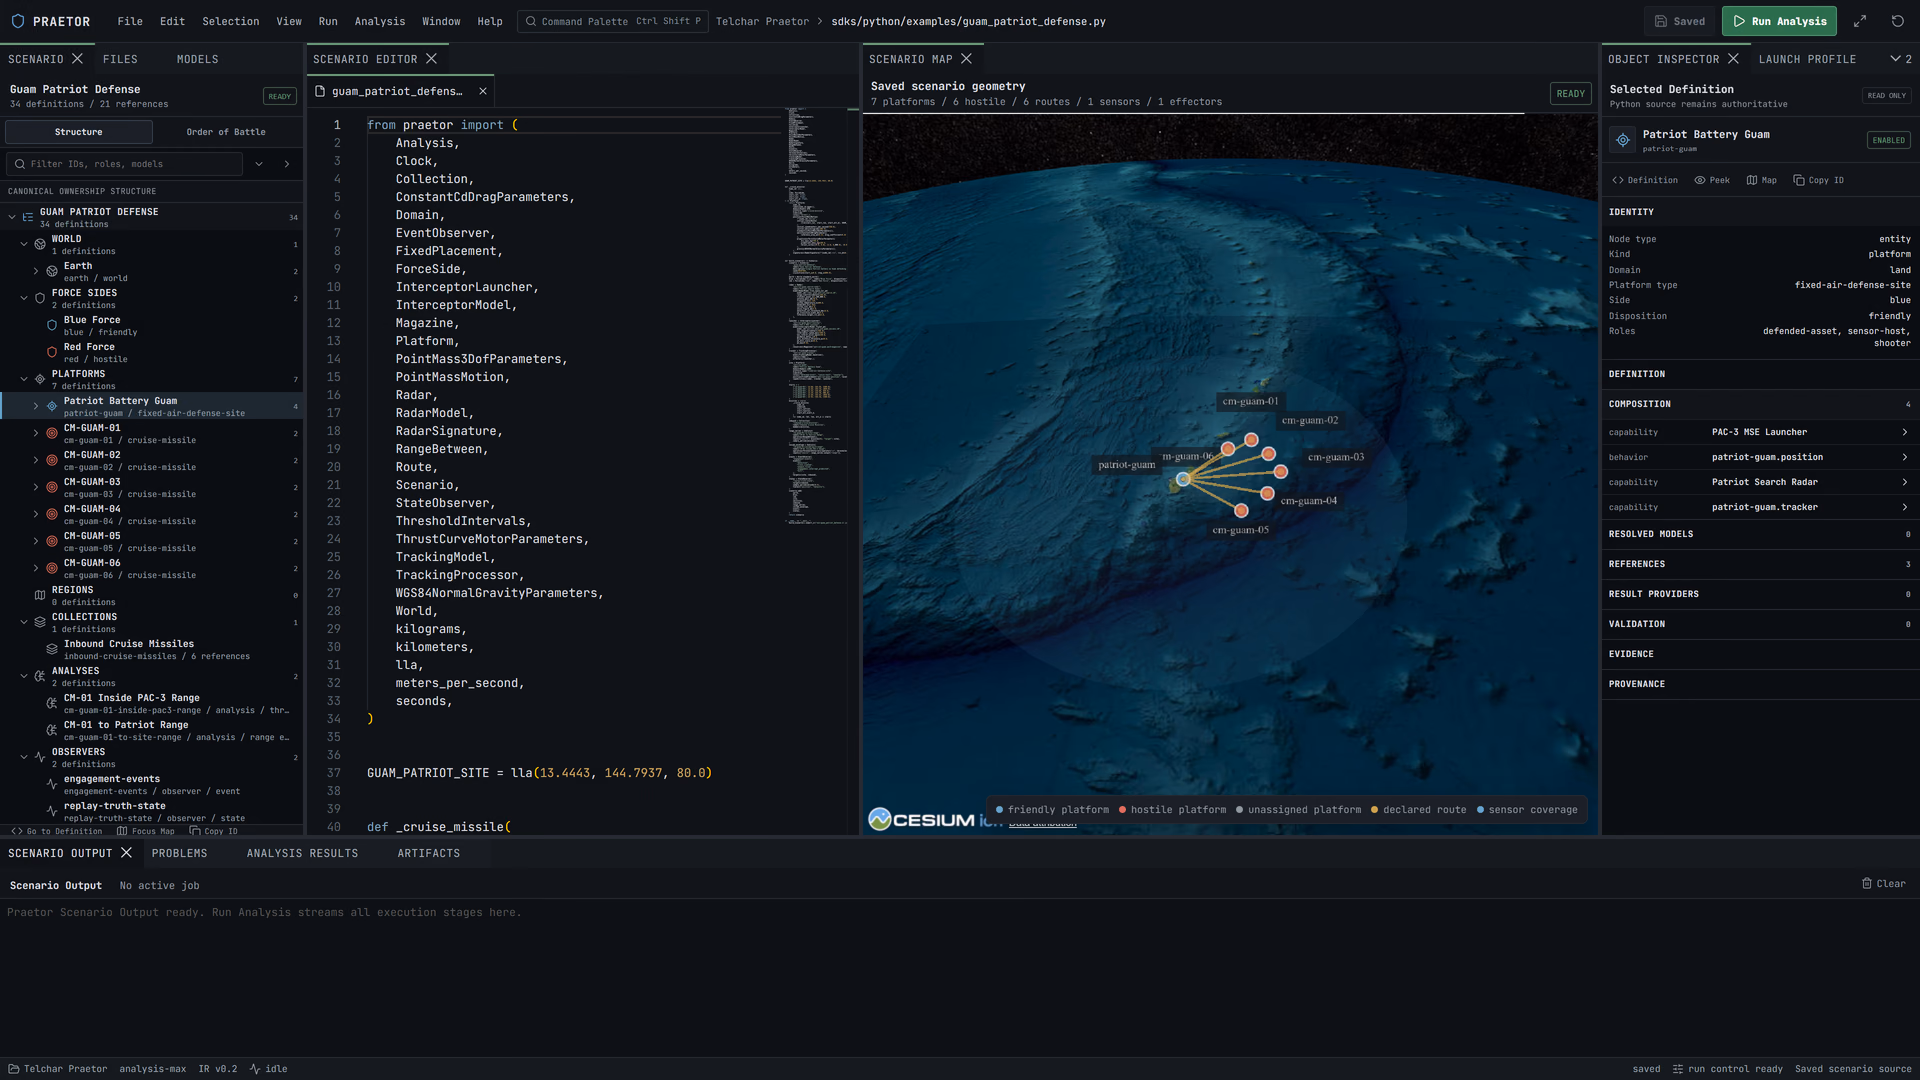Click the Patriot Battery Guam crosshair icon in inspector
This screenshot has height=1080, width=1920.
pos(1623,140)
